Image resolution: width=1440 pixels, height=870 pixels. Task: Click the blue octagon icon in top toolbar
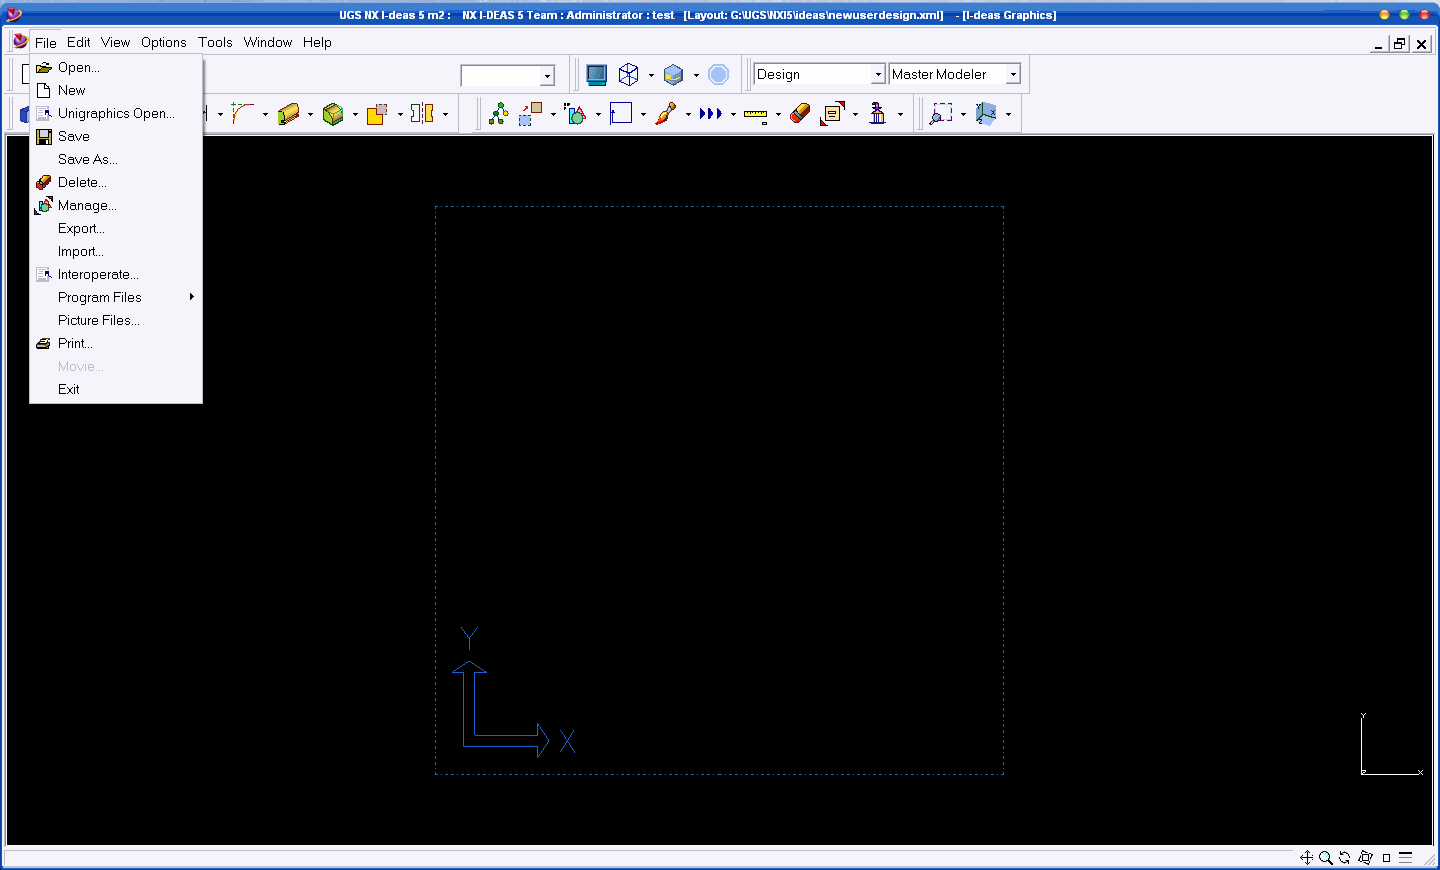point(718,75)
